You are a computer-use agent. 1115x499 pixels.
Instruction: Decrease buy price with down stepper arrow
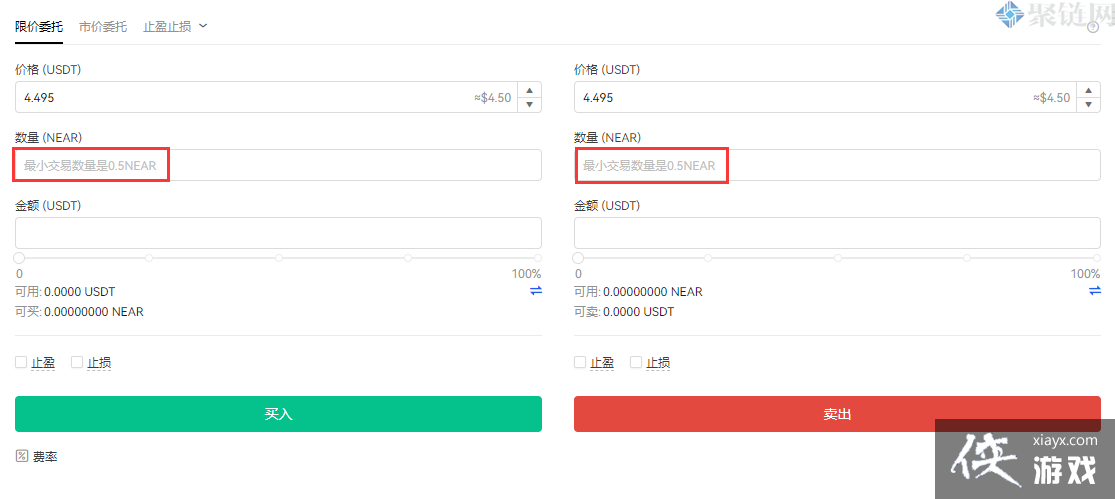tap(529, 105)
